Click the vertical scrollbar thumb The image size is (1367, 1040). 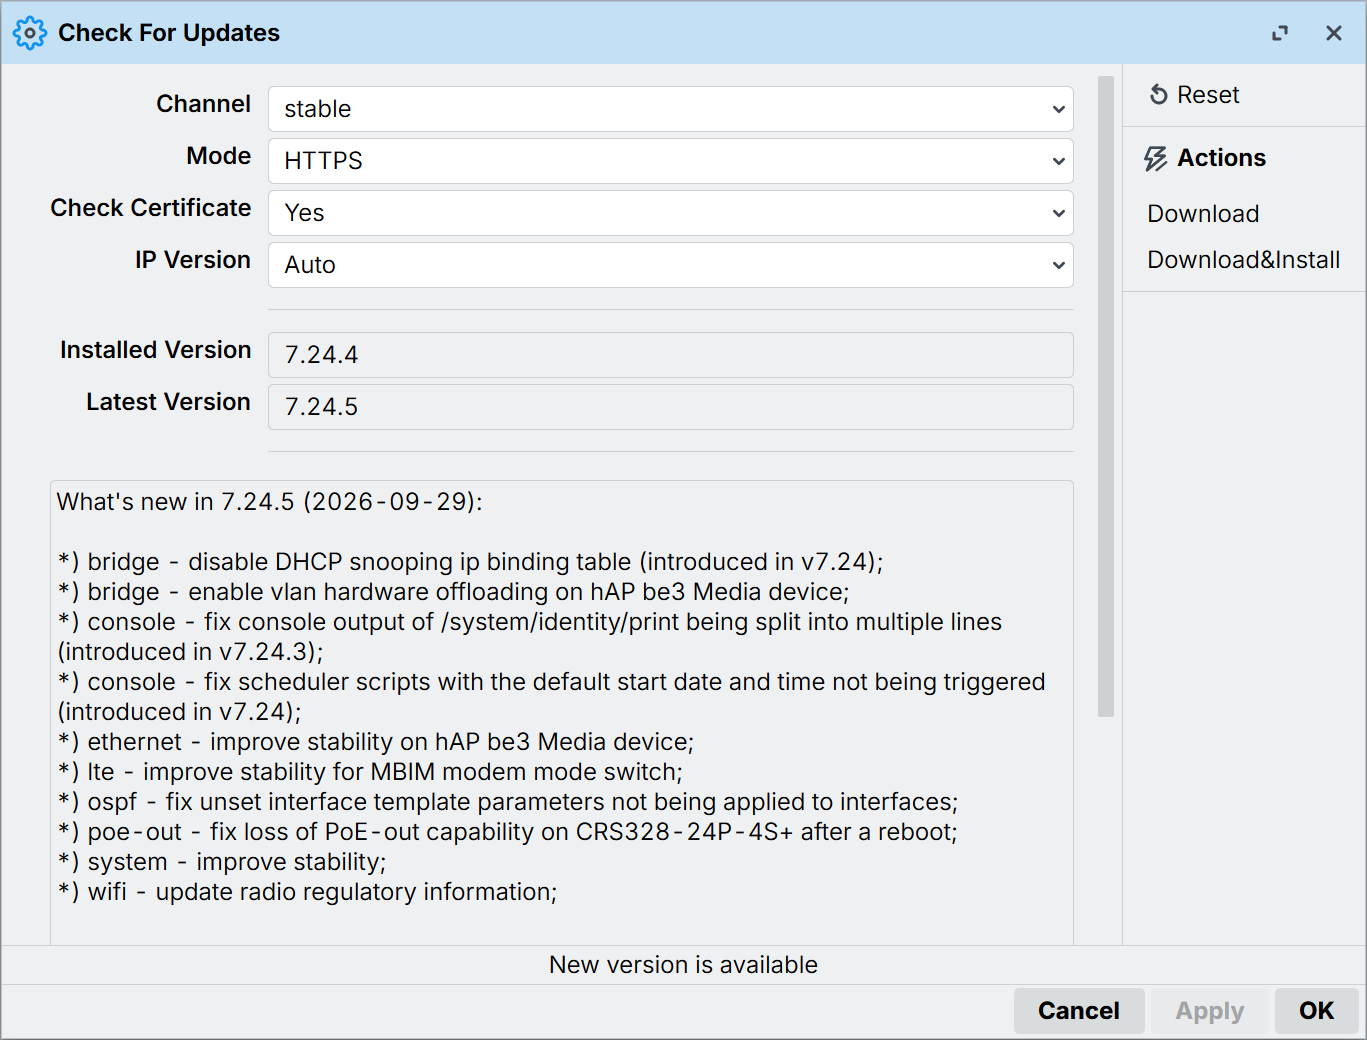[x=1106, y=396]
